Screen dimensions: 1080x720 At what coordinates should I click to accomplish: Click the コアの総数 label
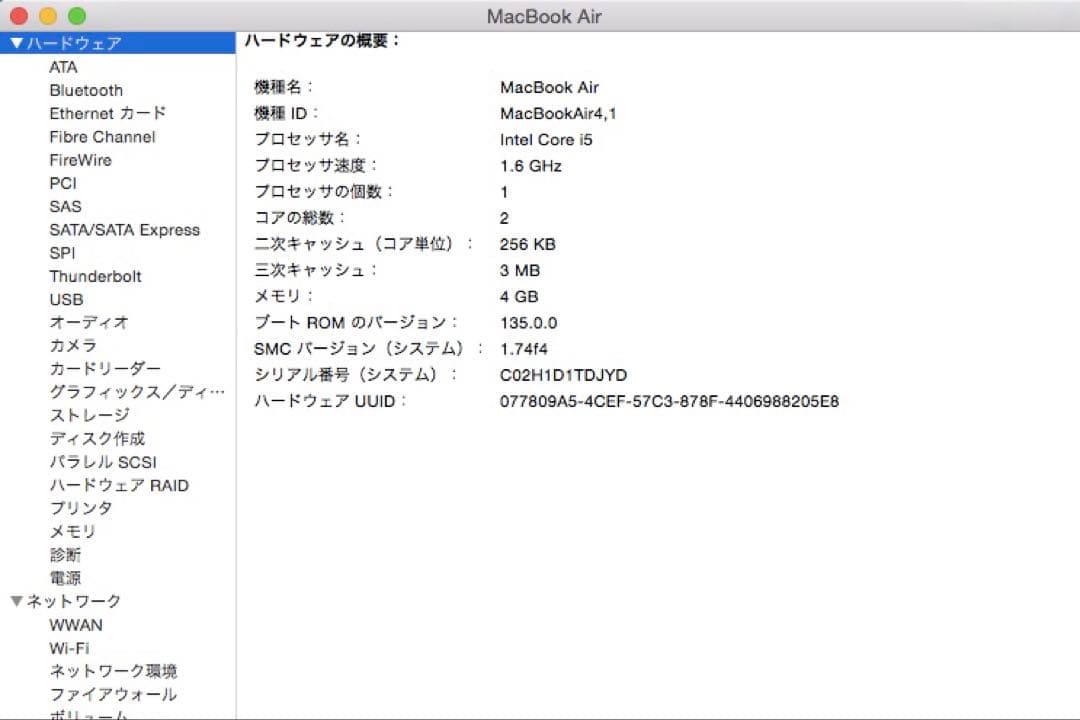pos(299,218)
